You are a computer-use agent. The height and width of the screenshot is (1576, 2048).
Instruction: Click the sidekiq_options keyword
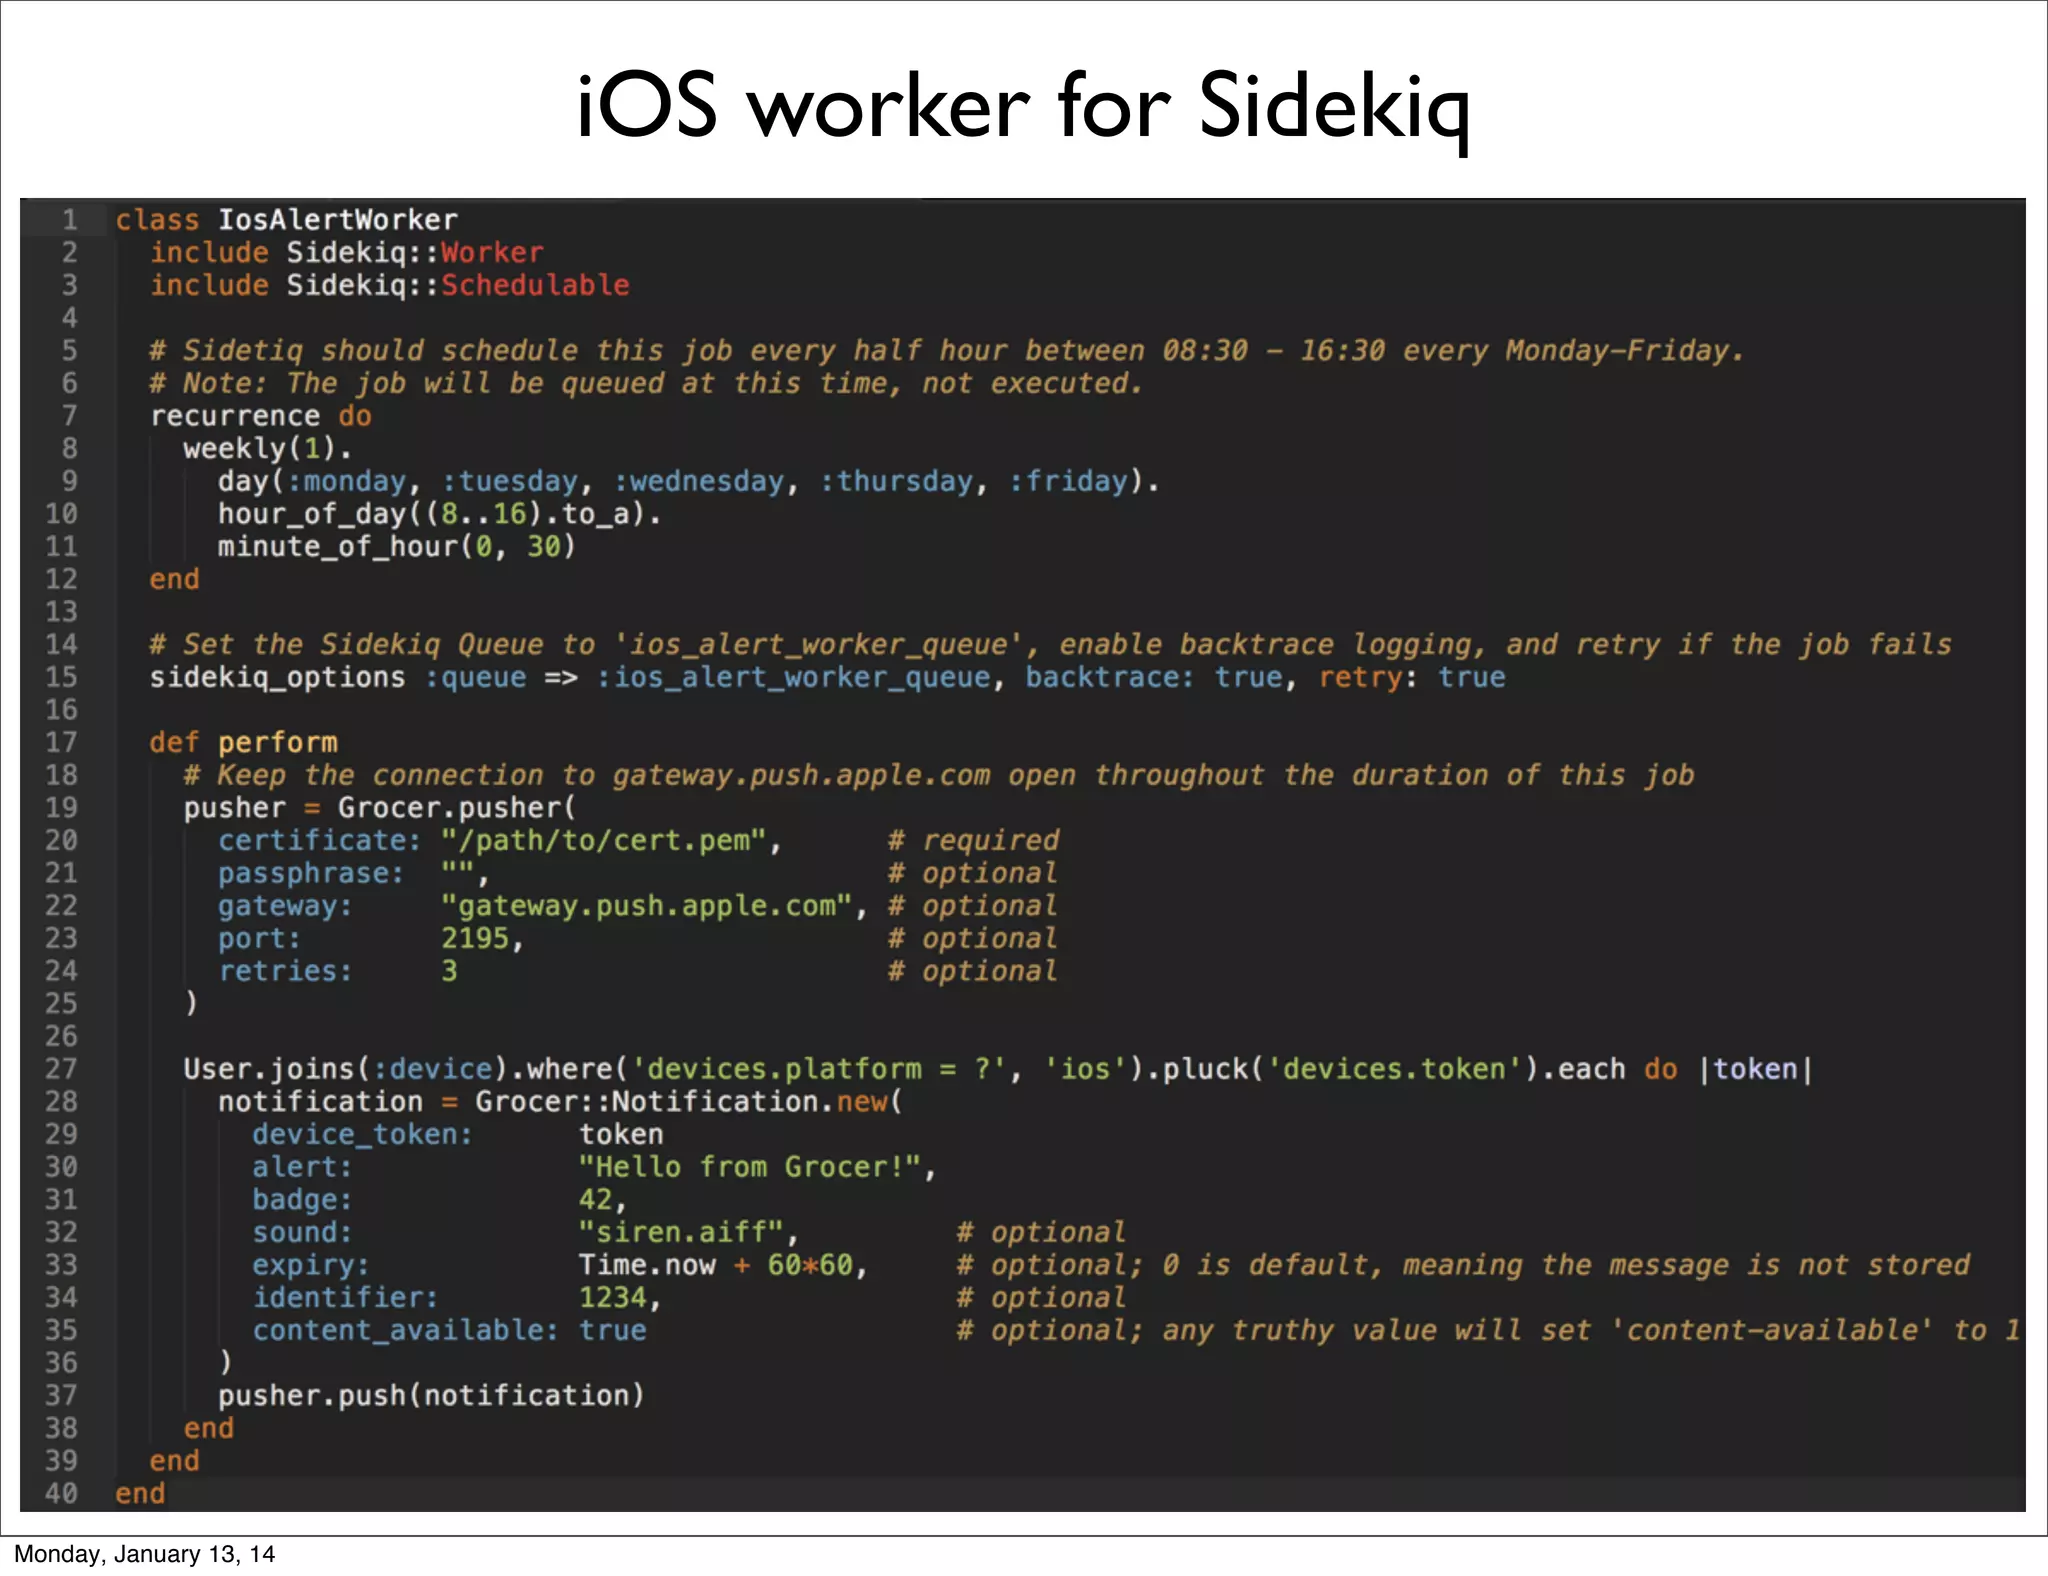click(x=277, y=677)
